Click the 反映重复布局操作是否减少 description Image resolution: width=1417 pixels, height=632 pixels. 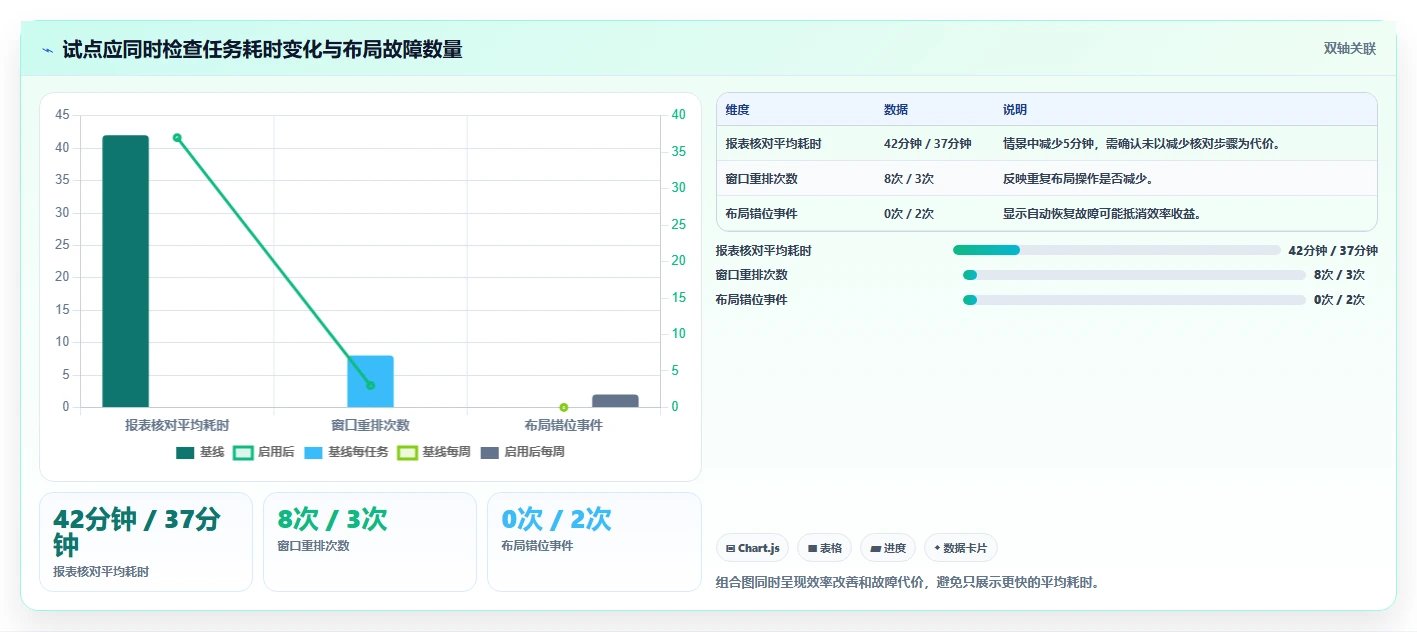point(1078,179)
